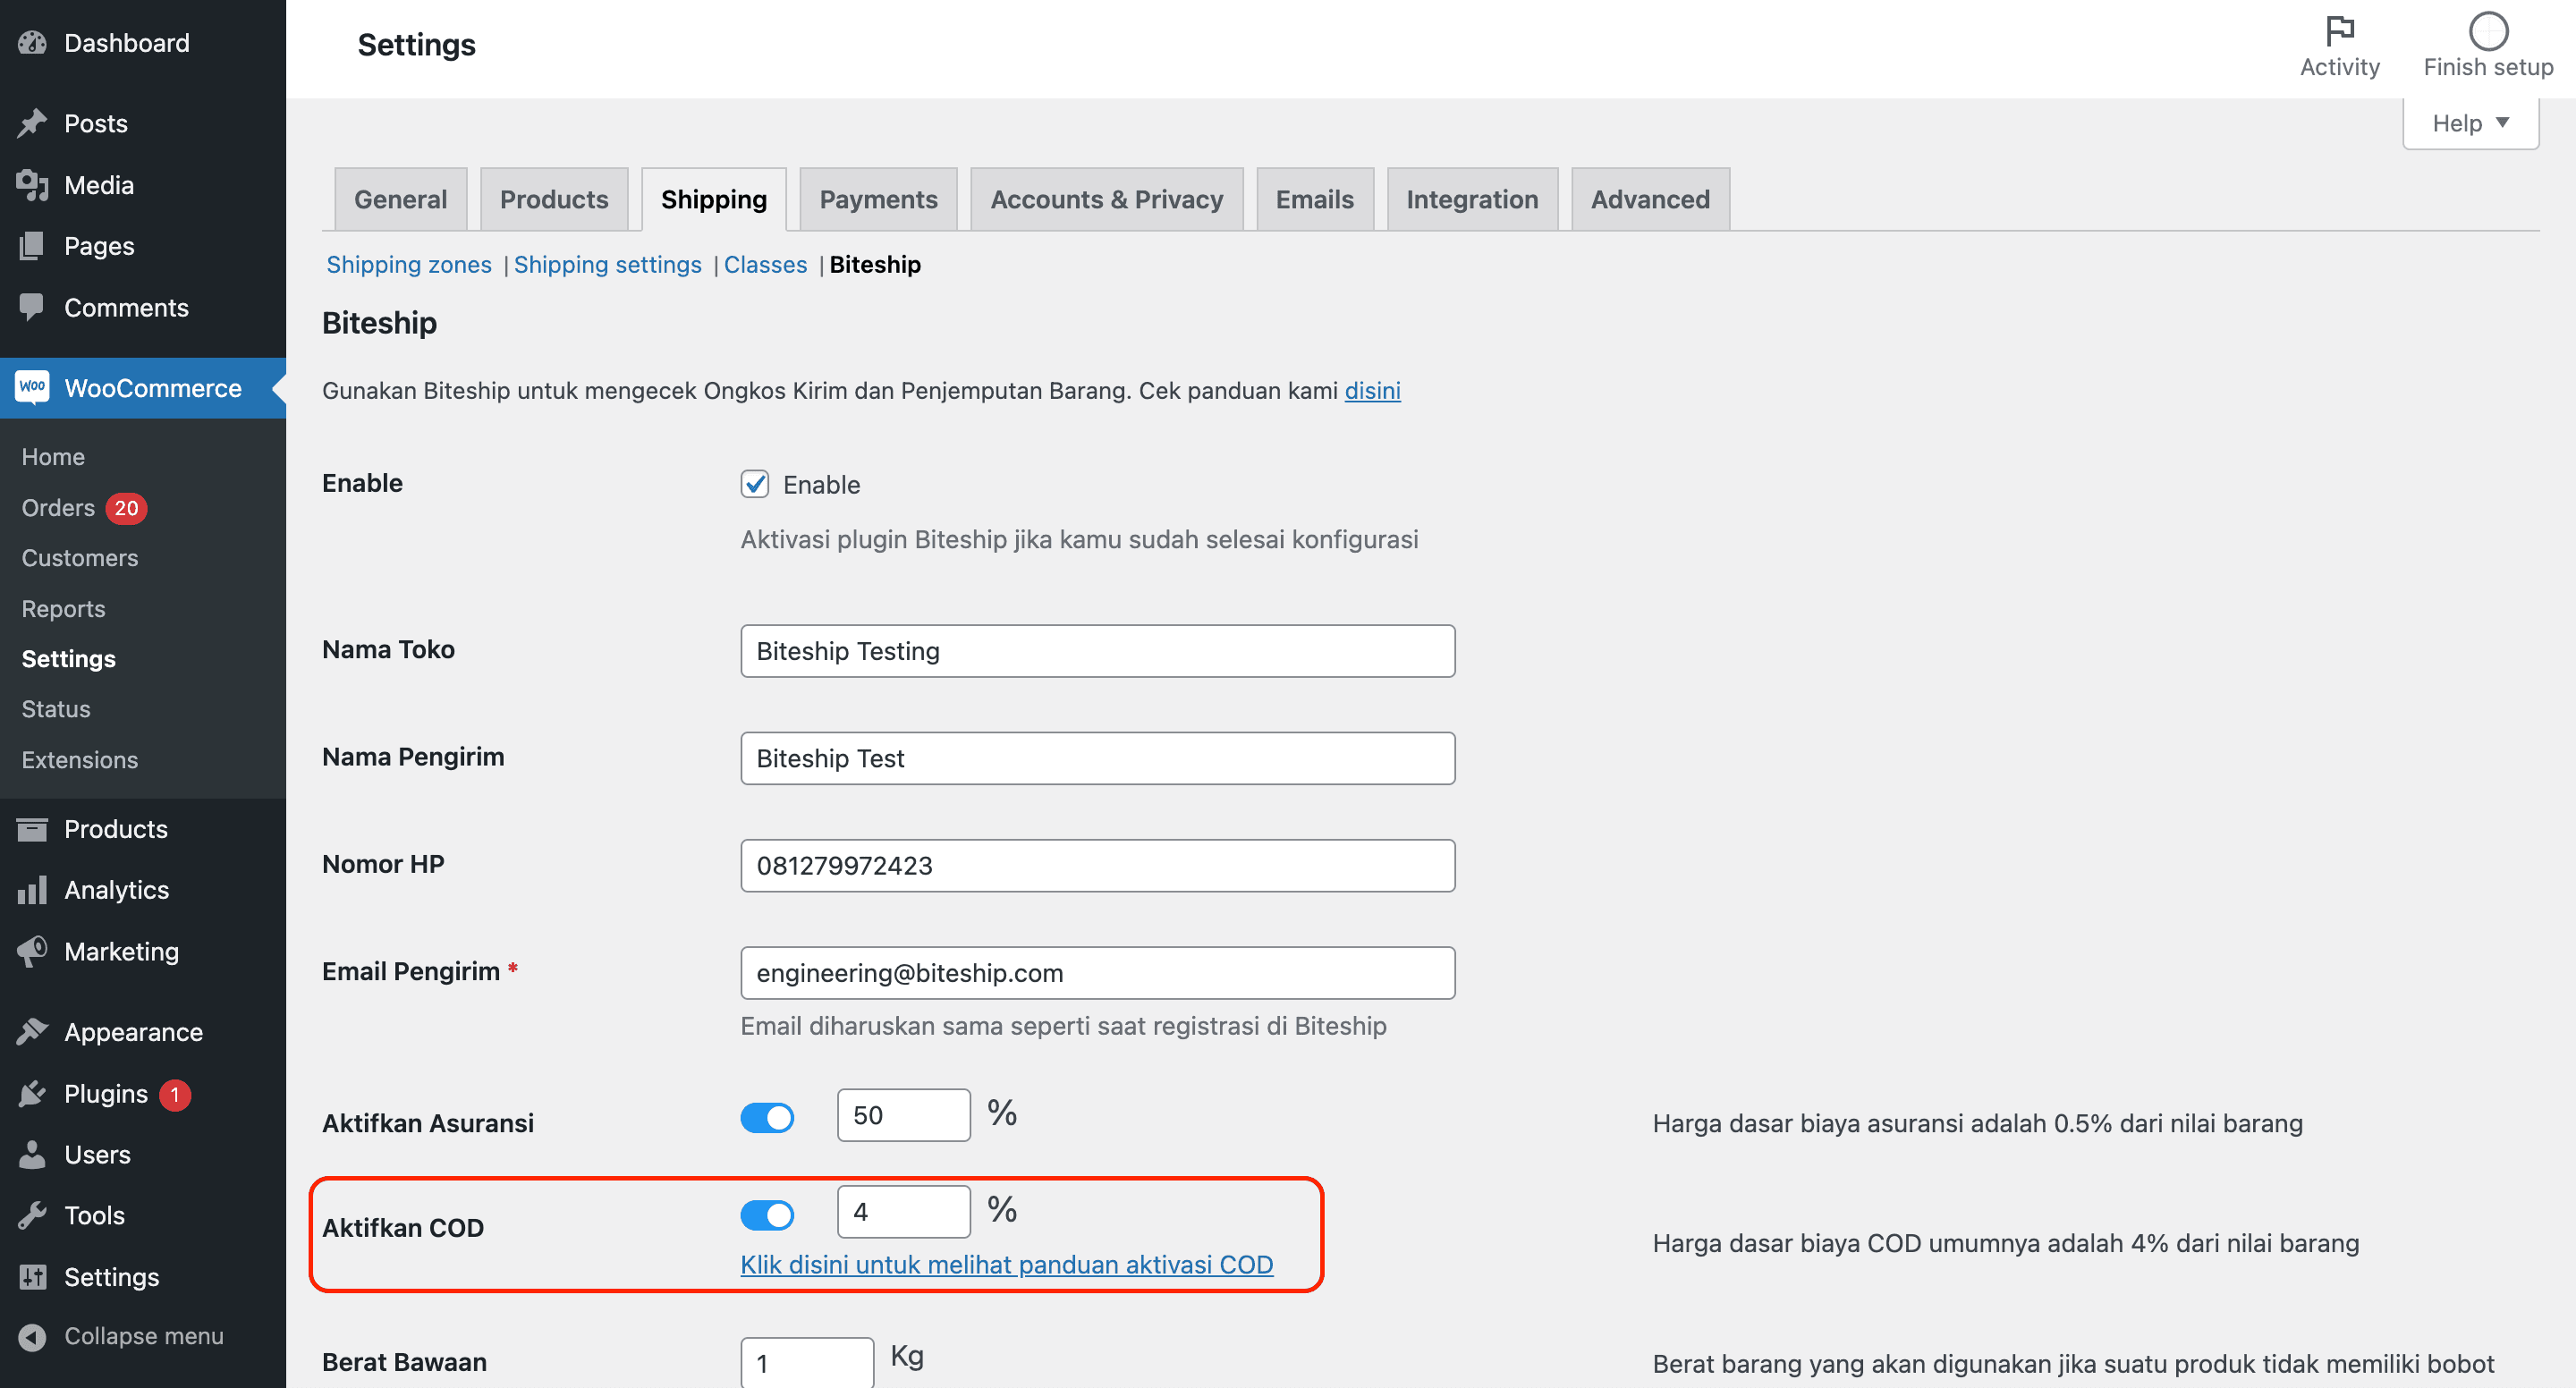This screenshot has width=2576, height=1388.
Task: Click the Analytics bar chart icon
Action: 32,890
